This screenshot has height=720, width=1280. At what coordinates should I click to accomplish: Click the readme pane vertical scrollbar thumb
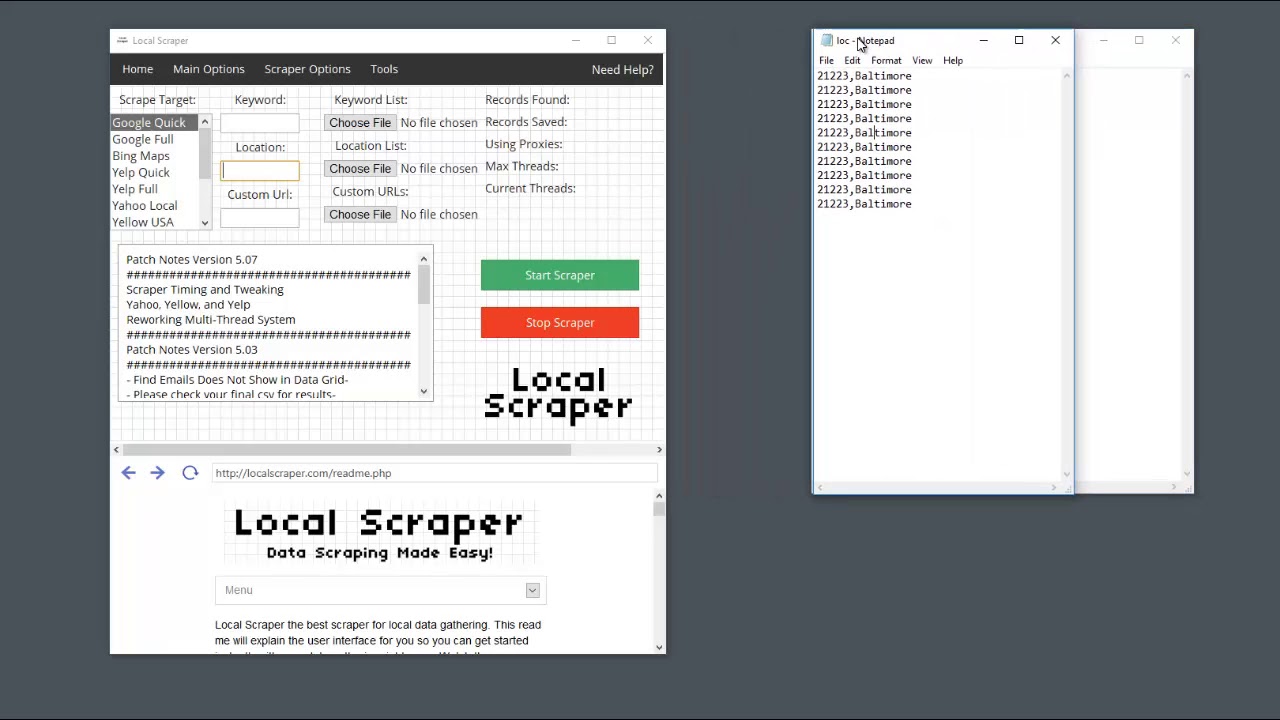coord(659,510)
